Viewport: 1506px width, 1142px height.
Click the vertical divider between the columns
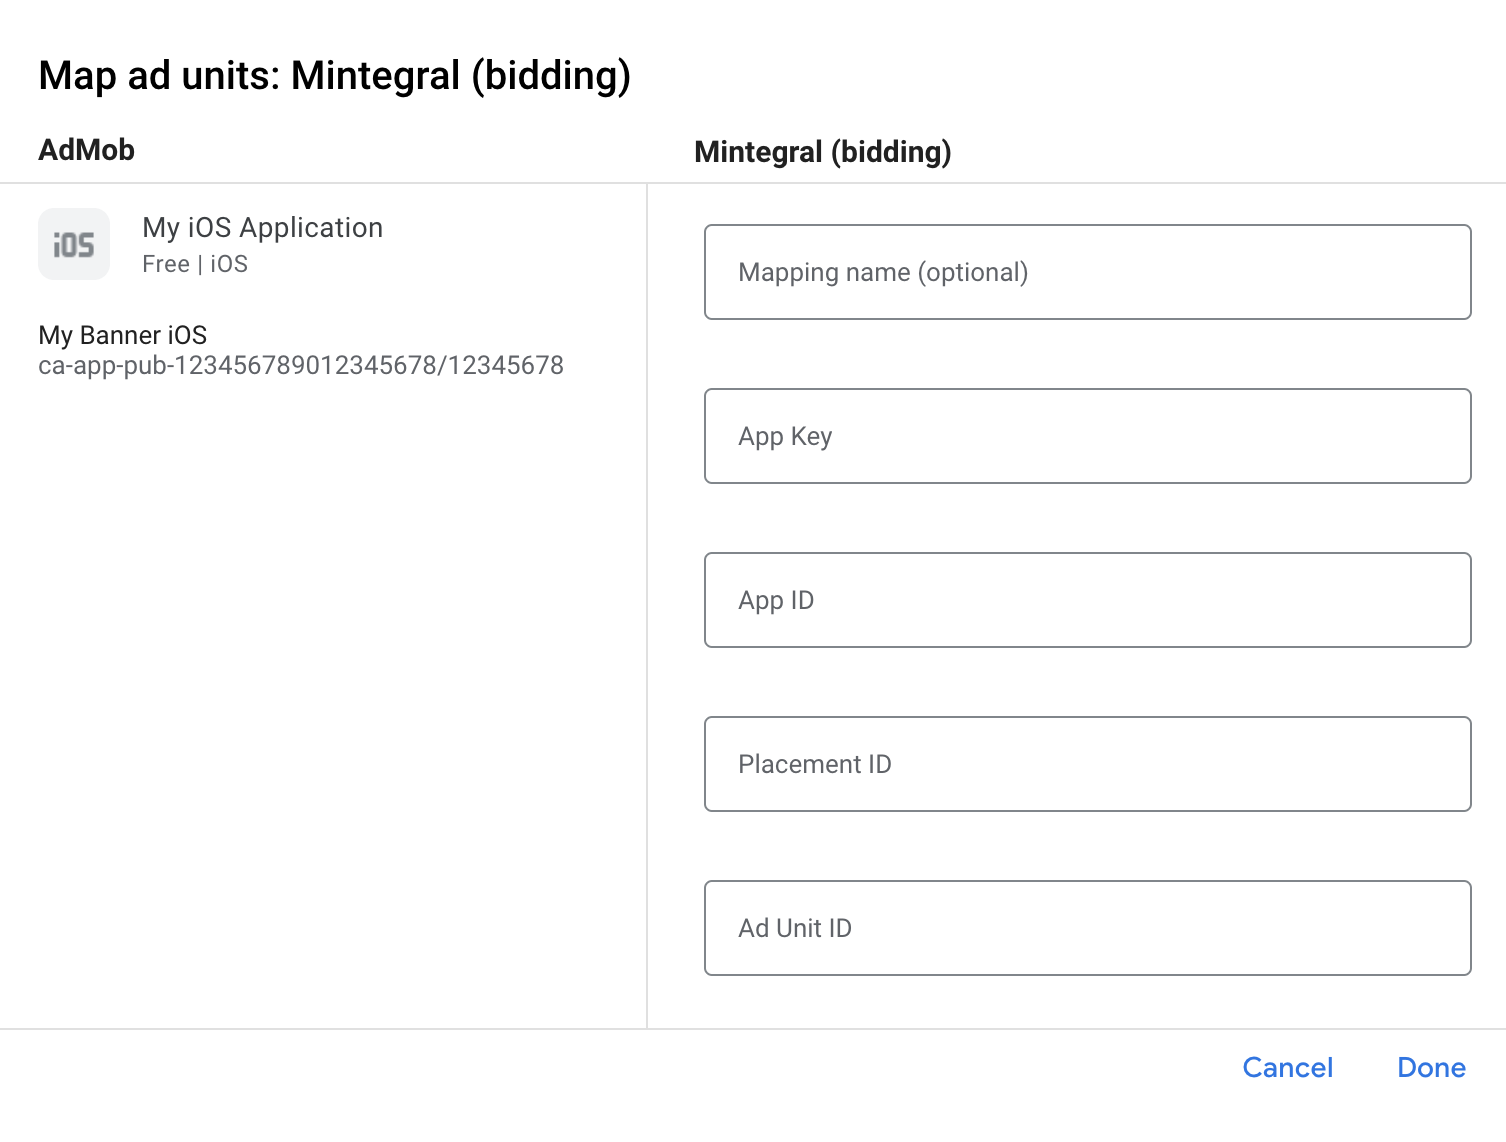pyautogui.click(x=647, y=600)
